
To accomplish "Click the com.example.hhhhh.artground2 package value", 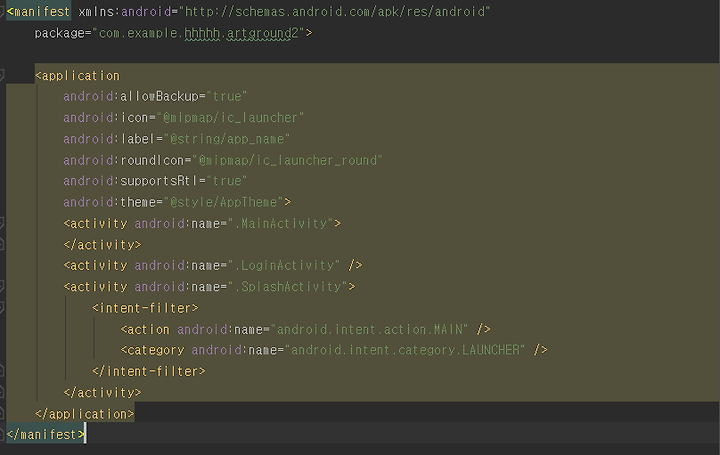I will coord(199,33).
